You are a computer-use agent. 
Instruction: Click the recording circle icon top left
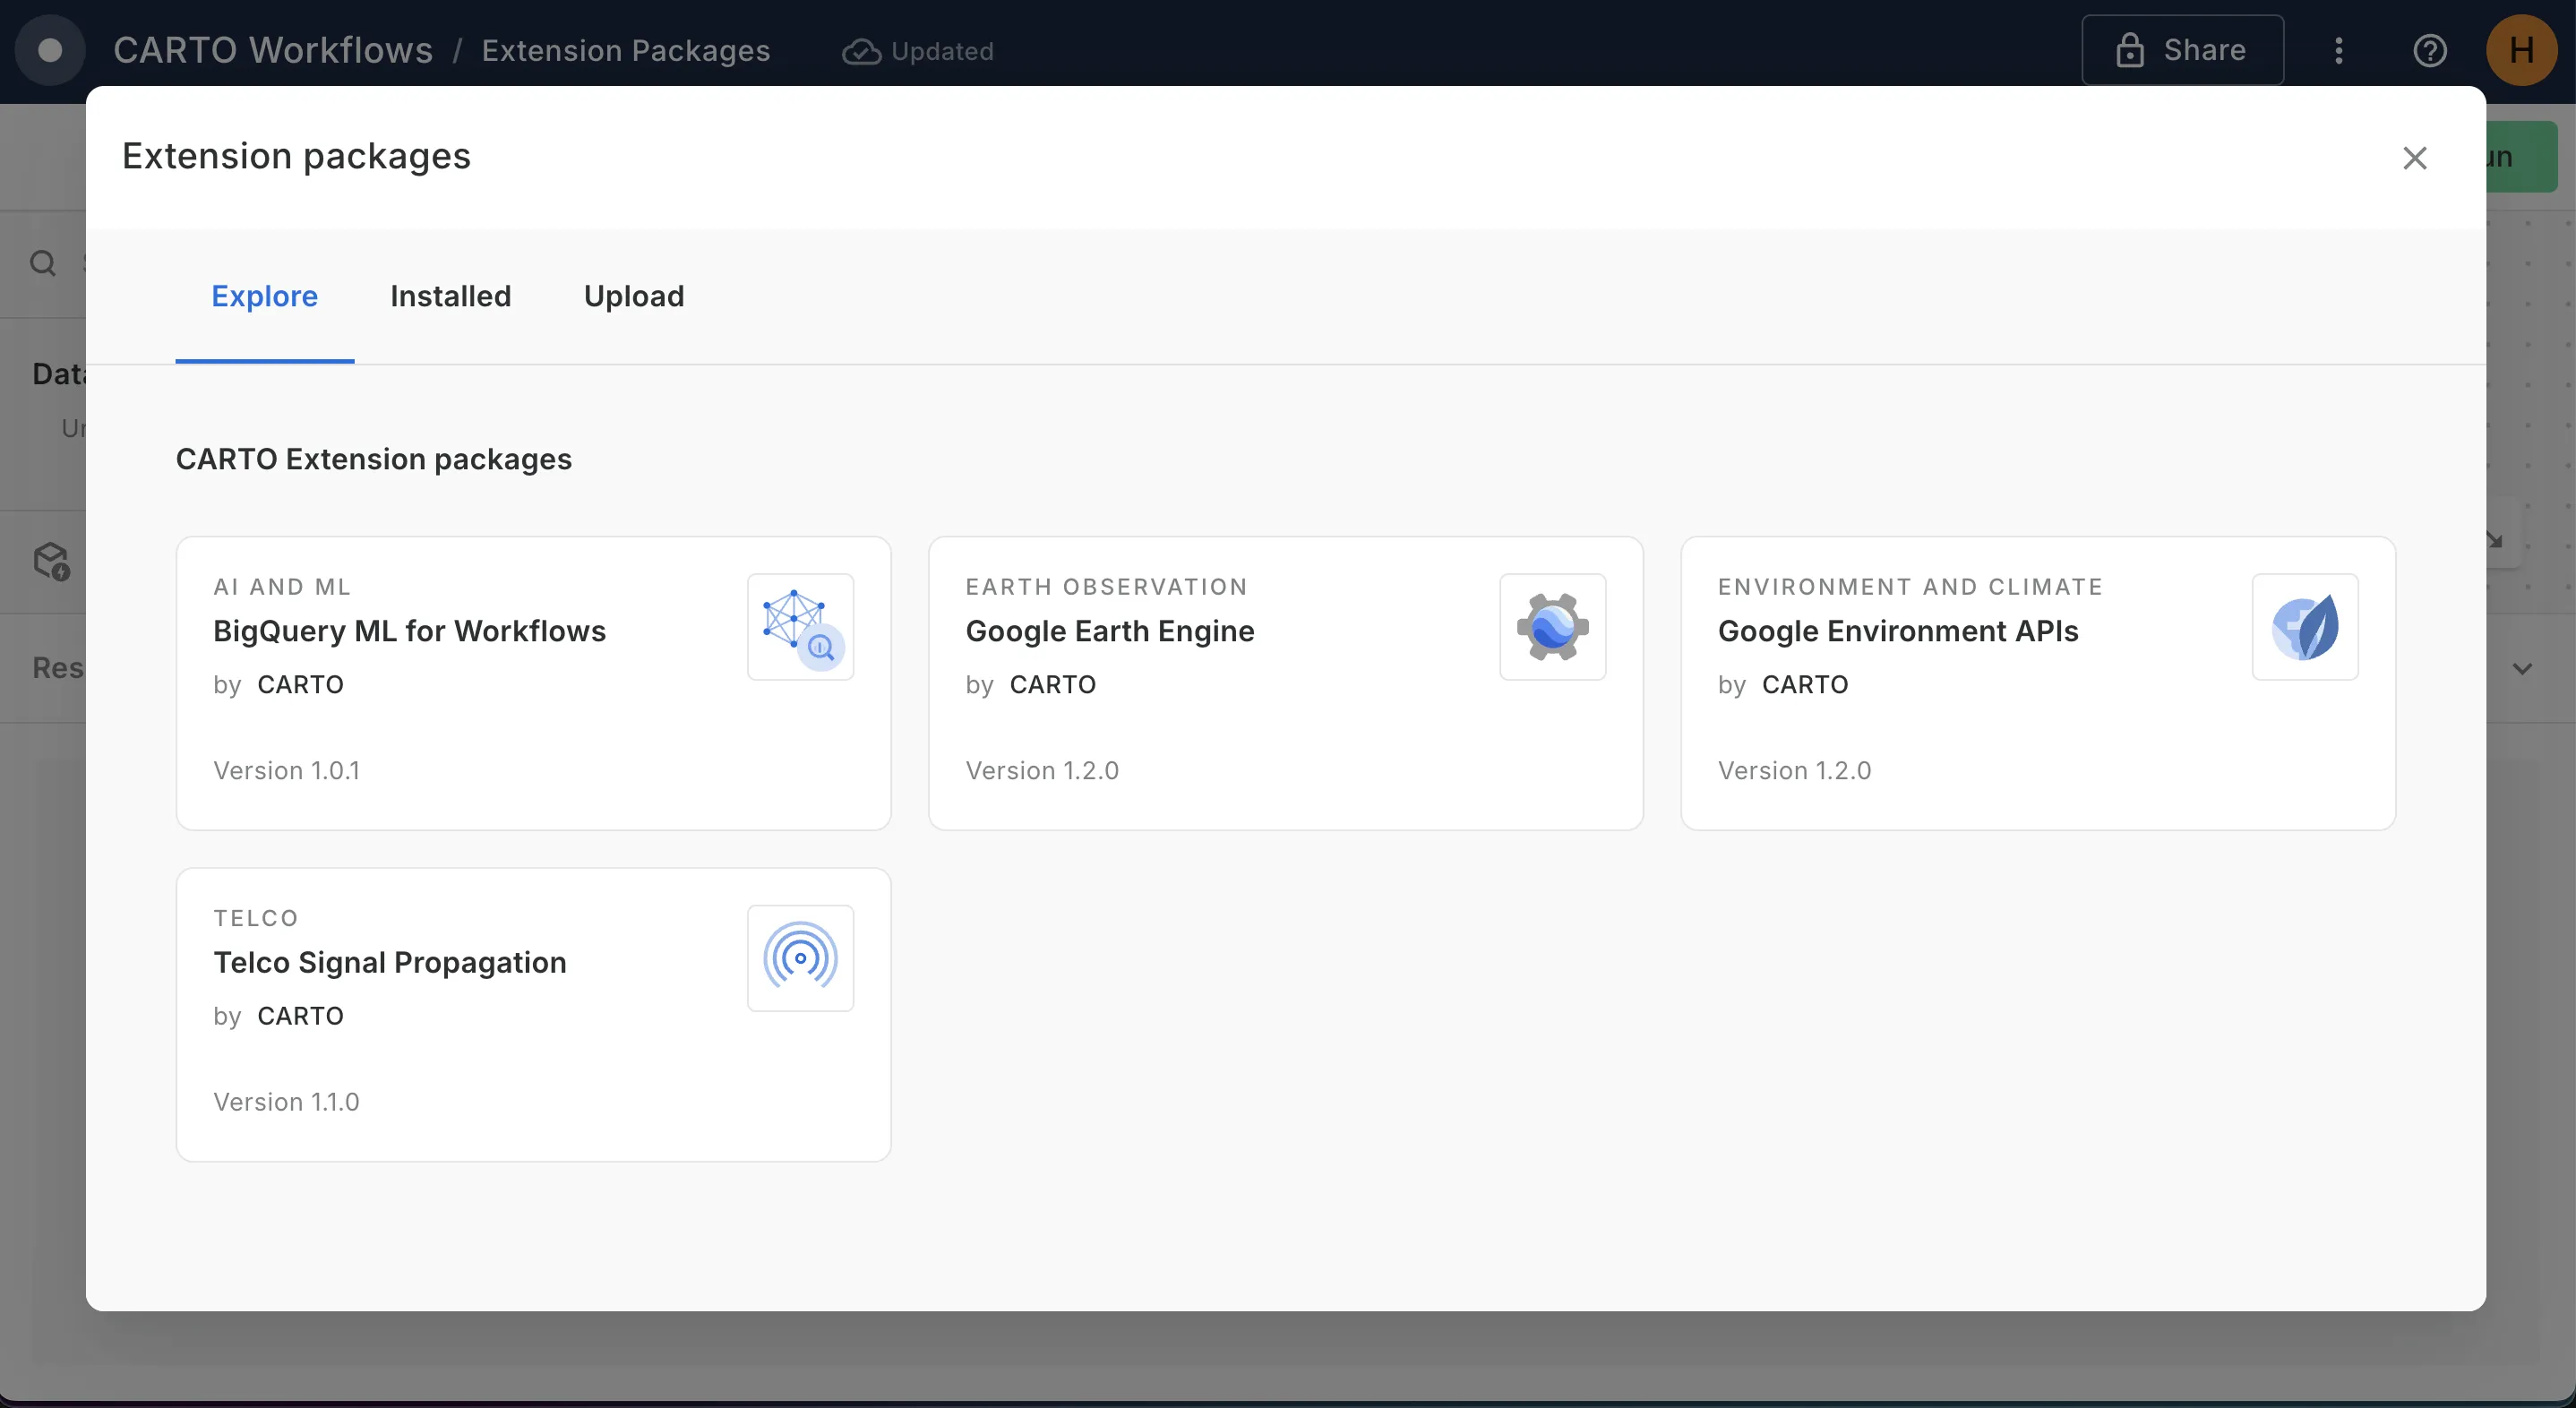point(49,51)
